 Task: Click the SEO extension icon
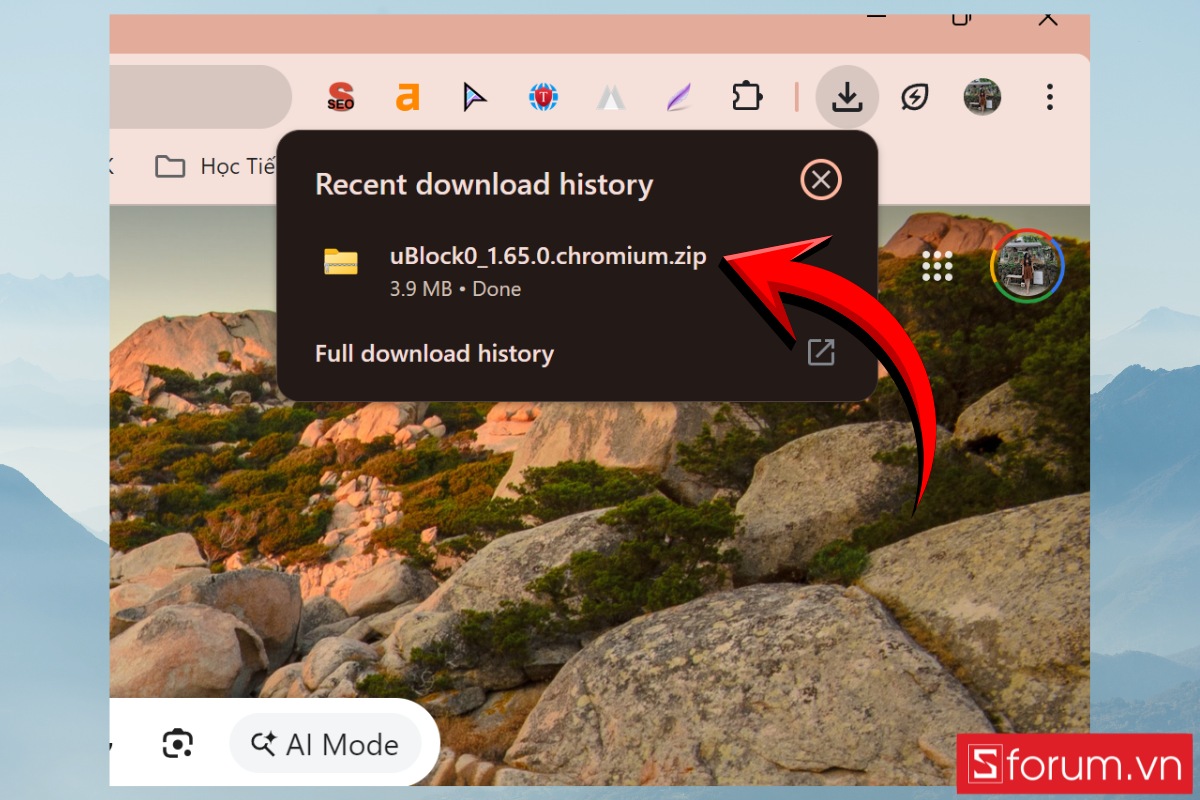pos(339,96)
